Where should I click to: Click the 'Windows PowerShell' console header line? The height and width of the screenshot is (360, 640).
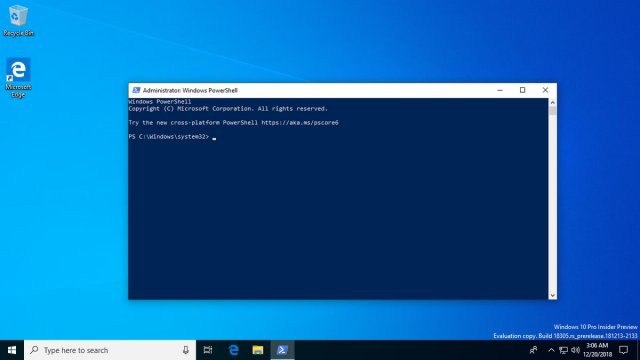tap(160, 102)
